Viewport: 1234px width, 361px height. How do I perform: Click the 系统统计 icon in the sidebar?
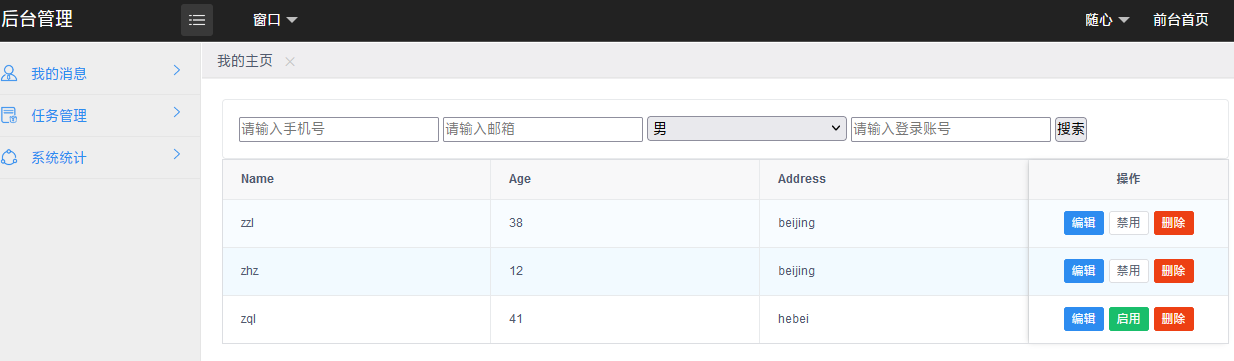9,157
